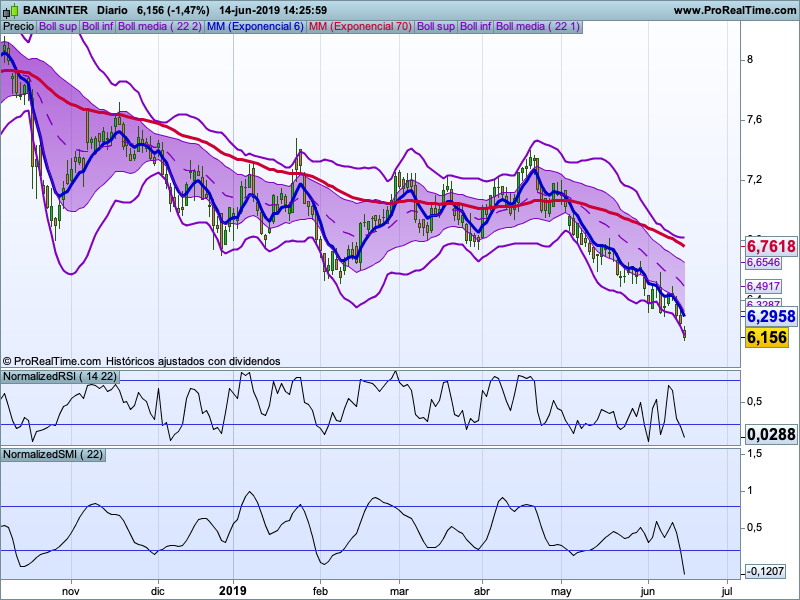
Task: Select the Boll media ( 22 2) legend
Action: pyautogui.click(x=160, y=27)
